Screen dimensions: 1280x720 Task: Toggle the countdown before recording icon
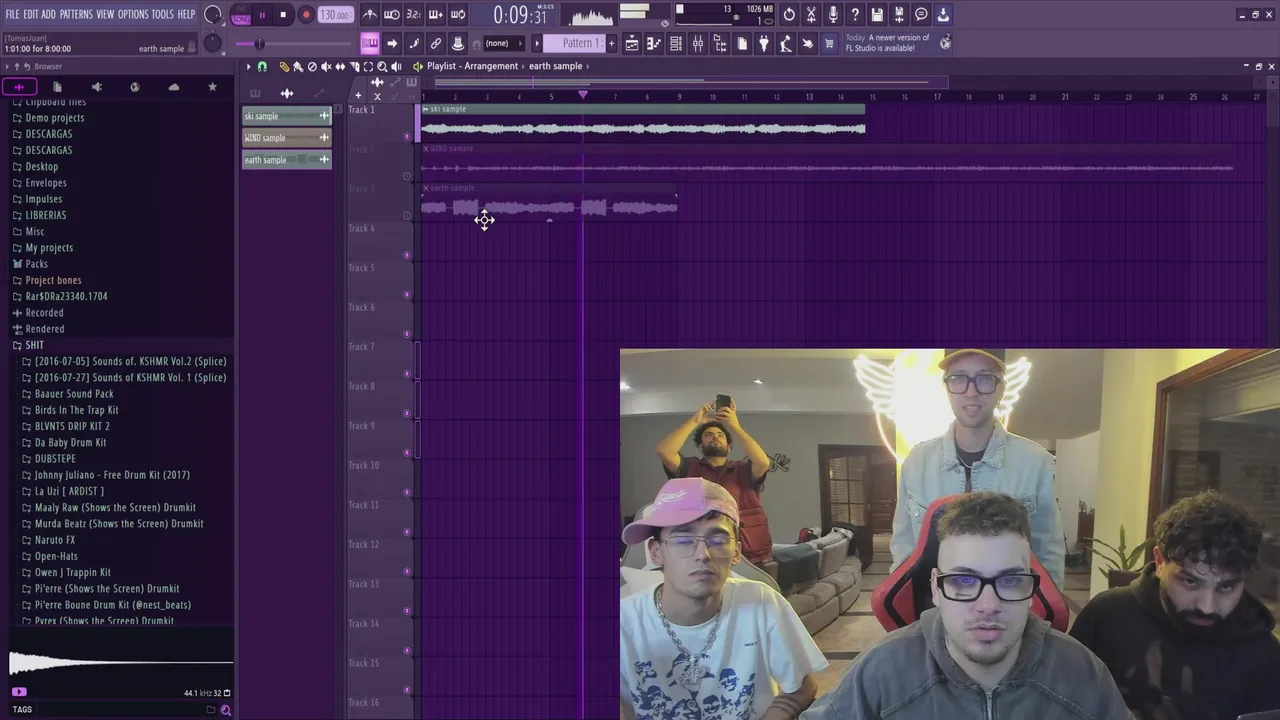(x=414, y=15)
